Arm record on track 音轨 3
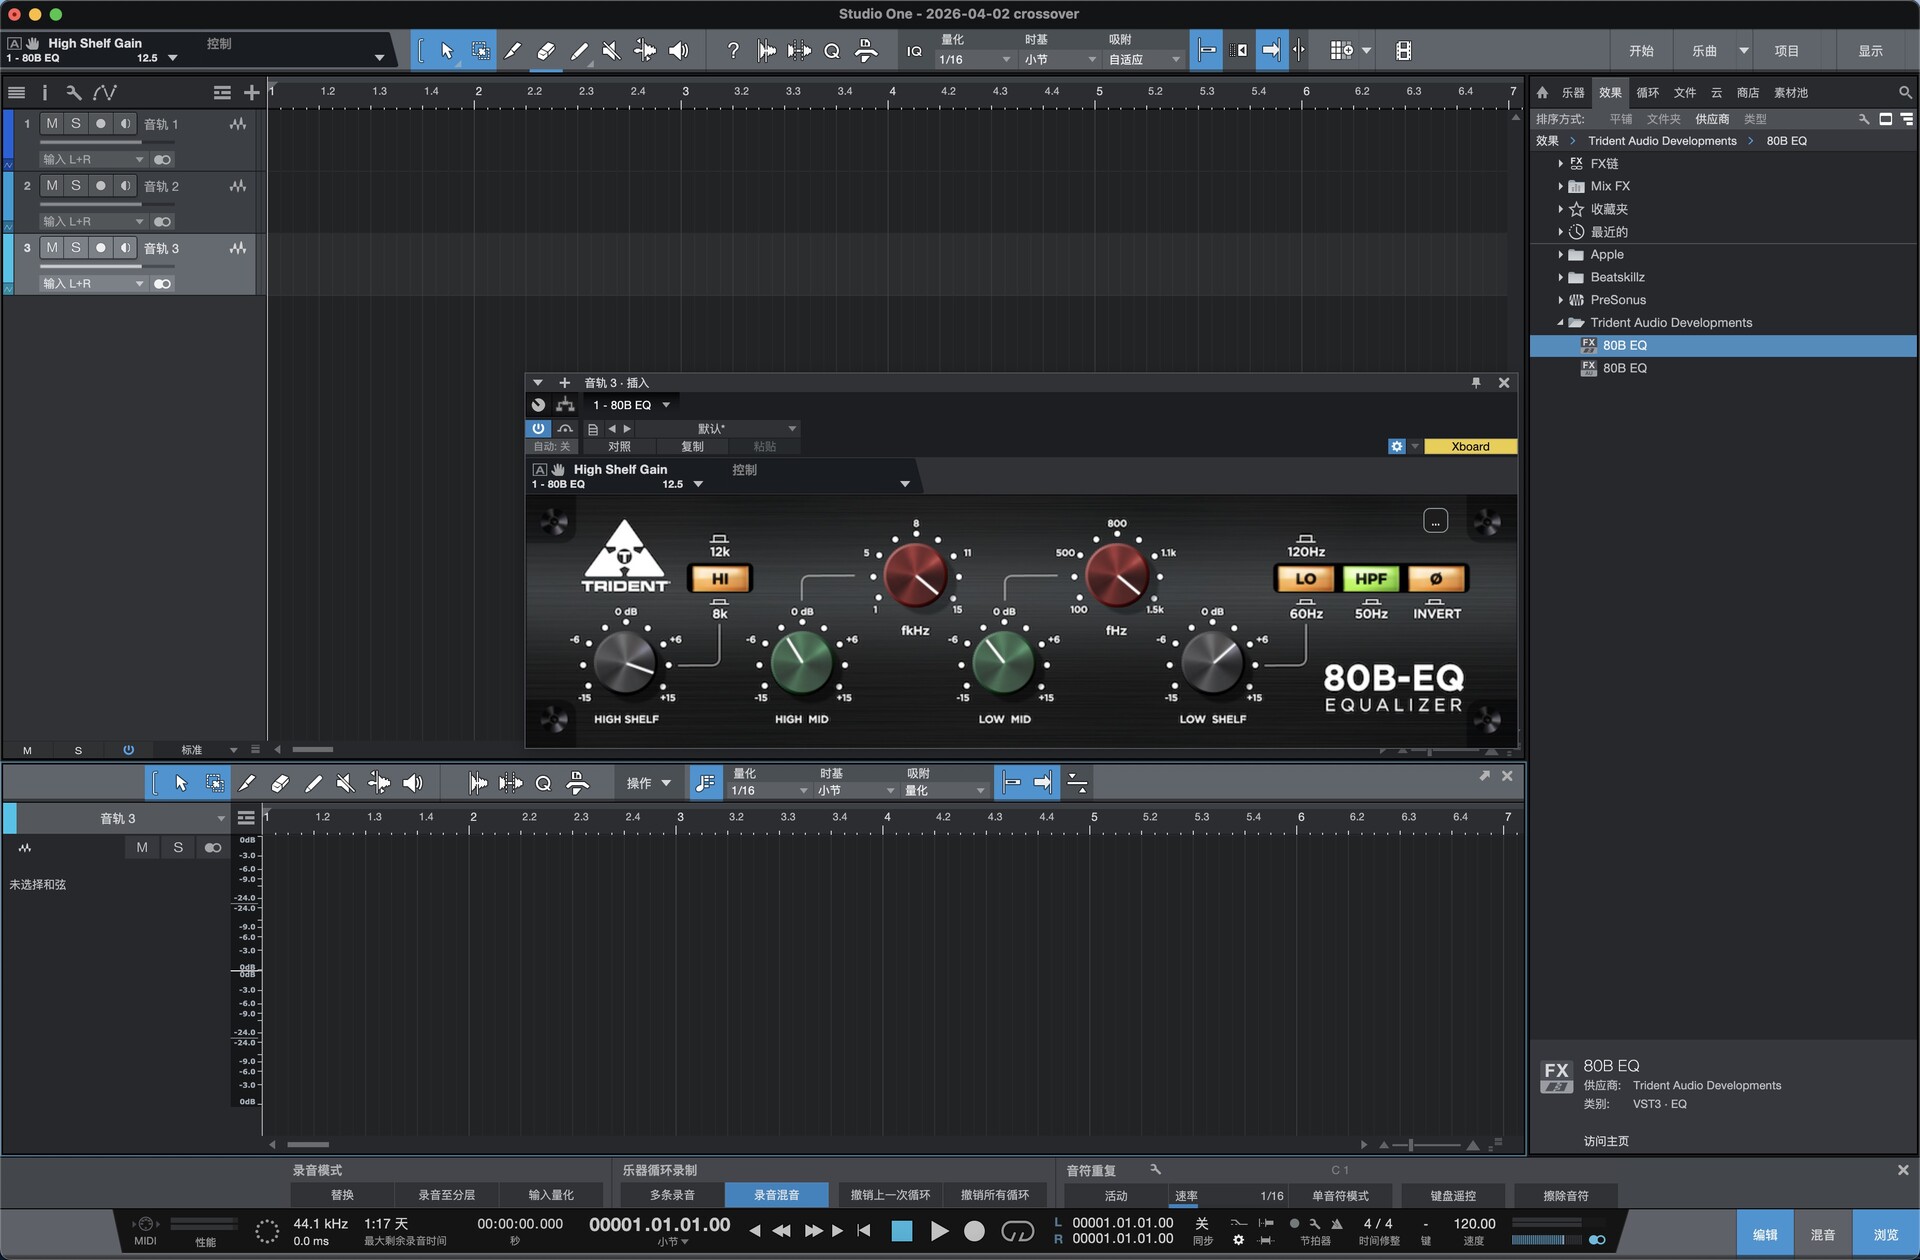The width and height of the screenshot is (1920, 1260). [x=100, y=248]
